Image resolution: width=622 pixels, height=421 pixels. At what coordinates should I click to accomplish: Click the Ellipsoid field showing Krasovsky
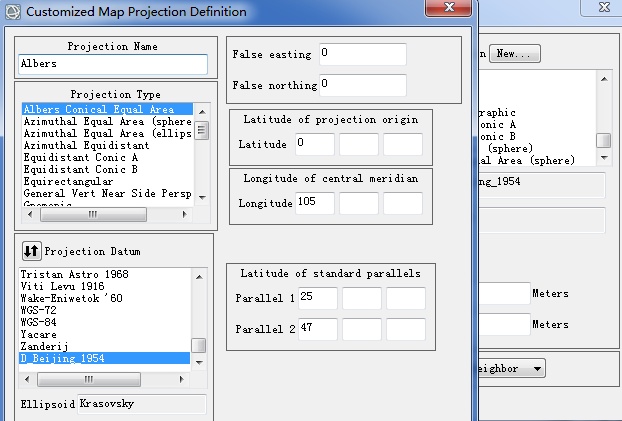coord(142,404)
